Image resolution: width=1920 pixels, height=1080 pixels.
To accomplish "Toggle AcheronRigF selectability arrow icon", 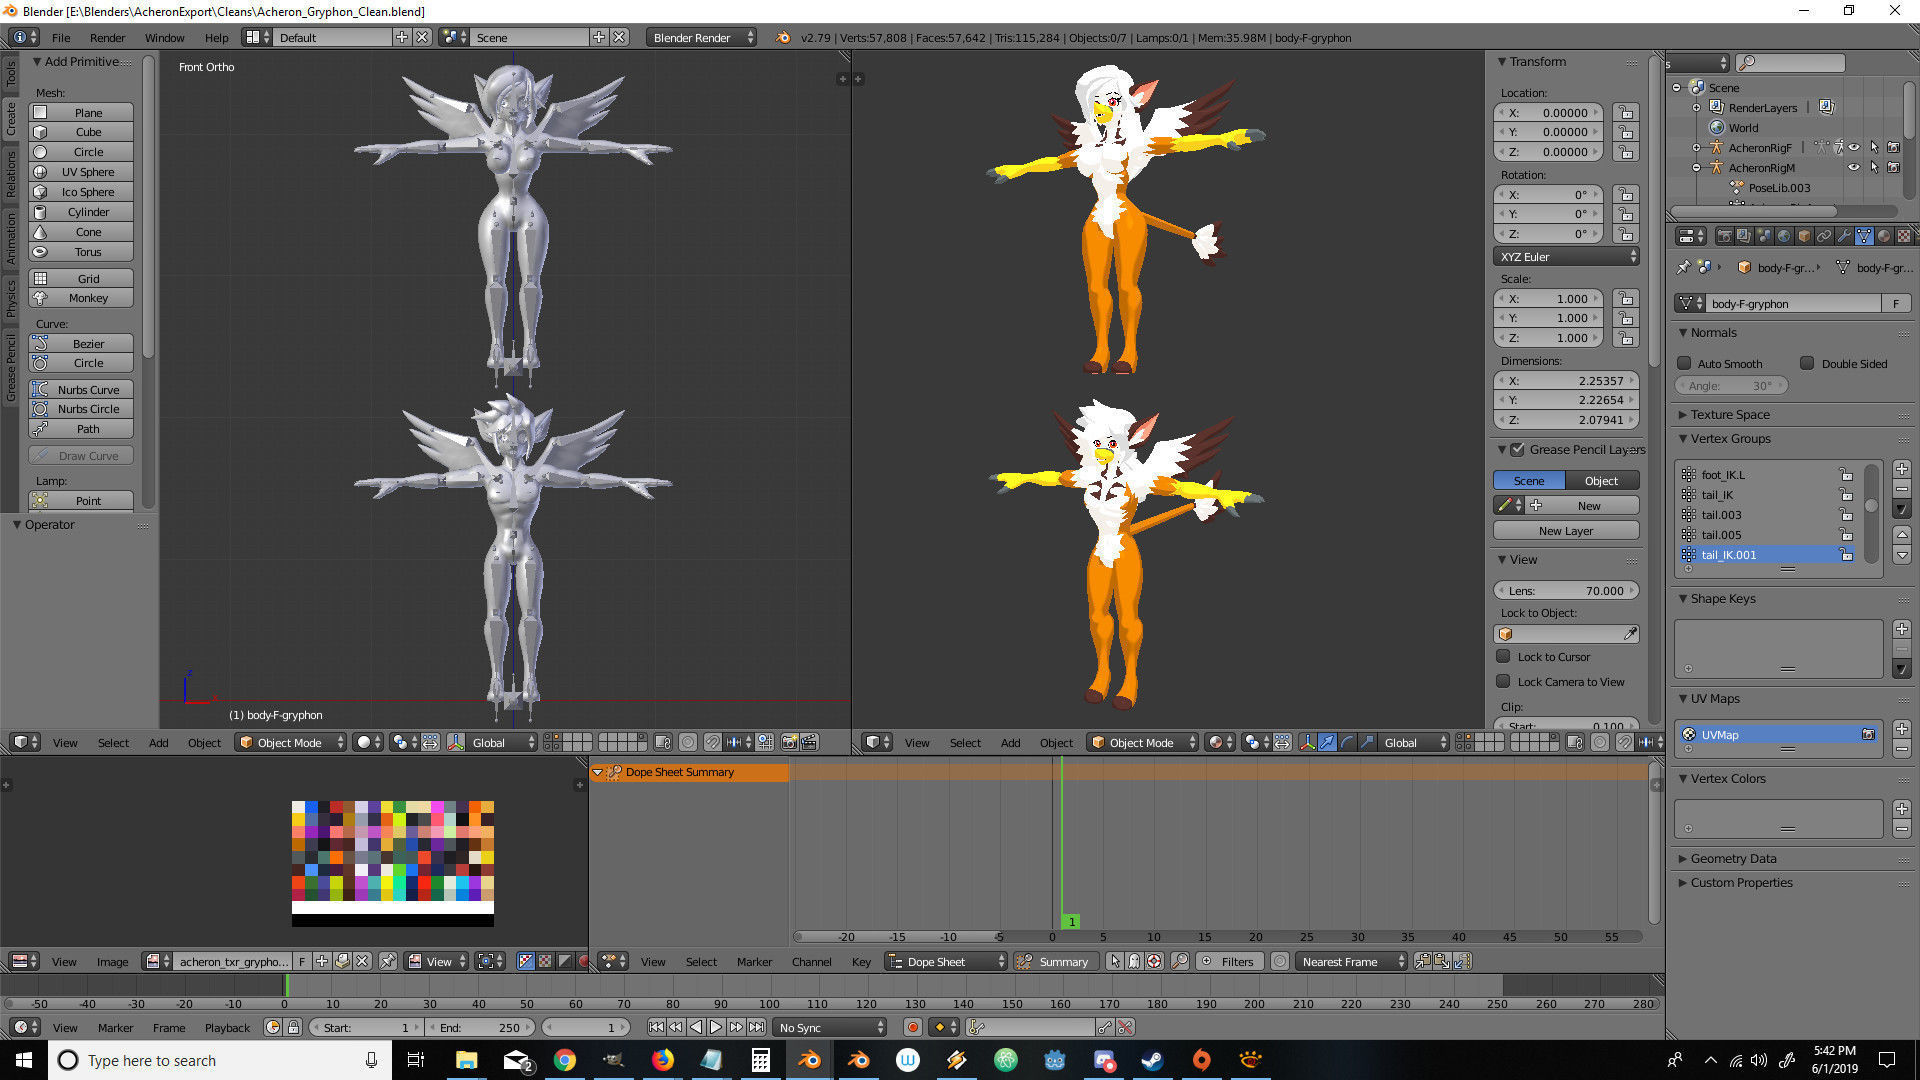I will [x=1874, y=147].
